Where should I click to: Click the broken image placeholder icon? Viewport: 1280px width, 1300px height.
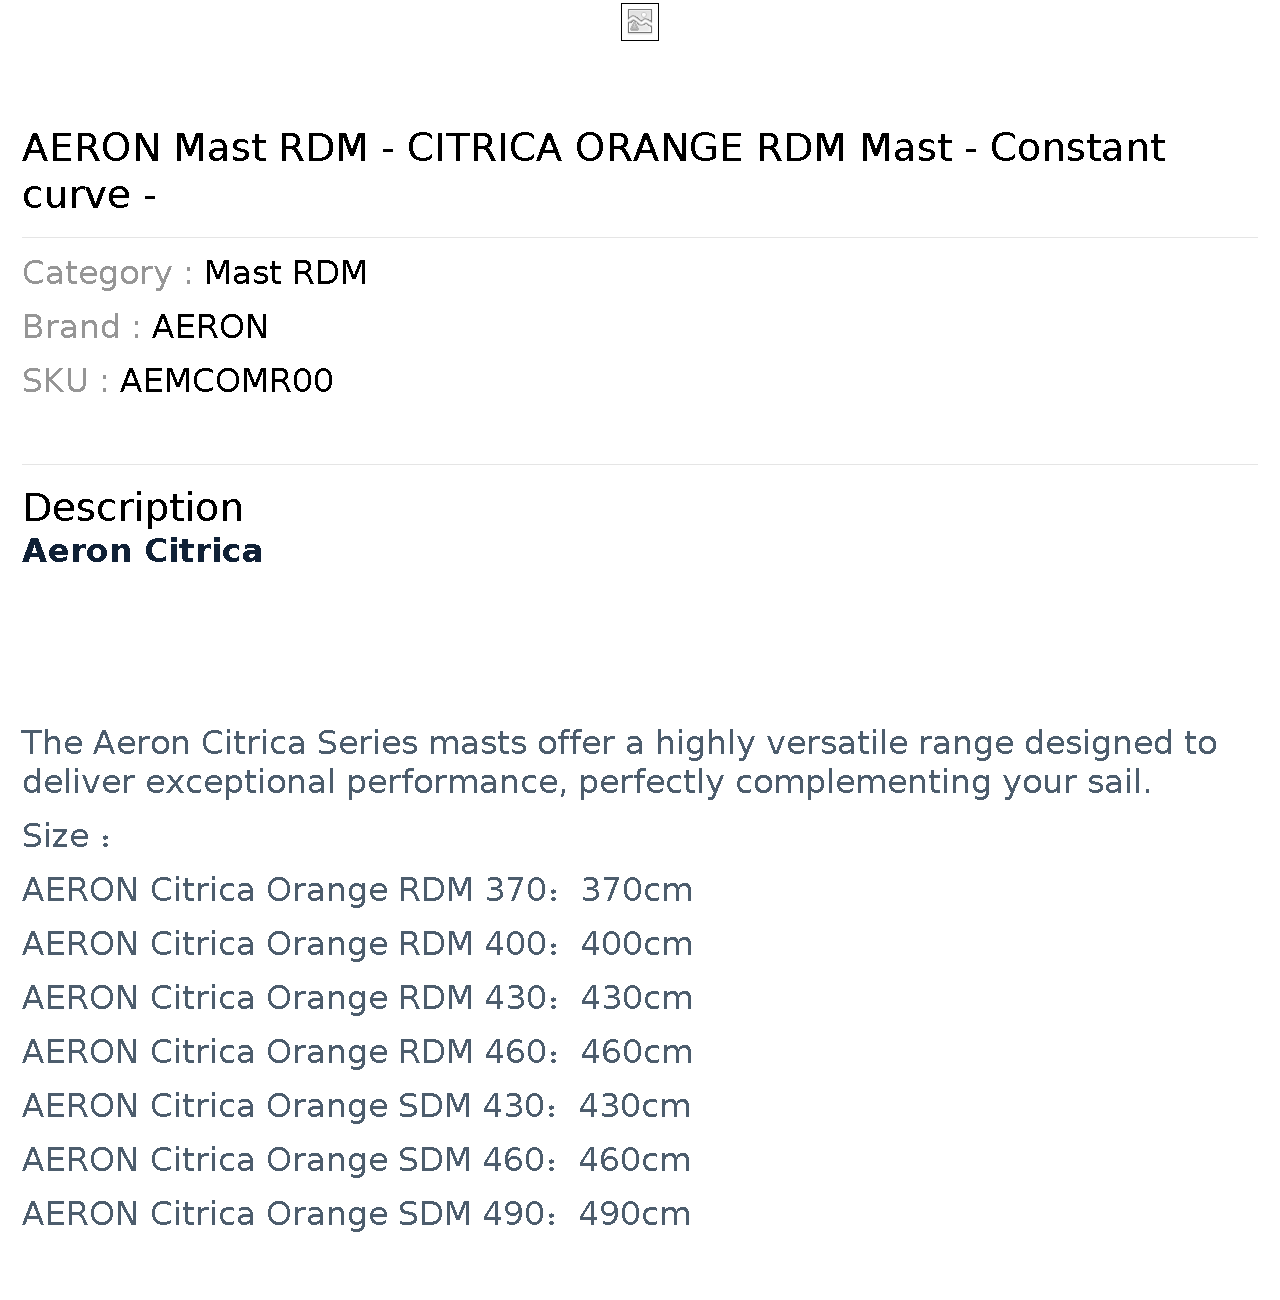(x=640, y=22)
